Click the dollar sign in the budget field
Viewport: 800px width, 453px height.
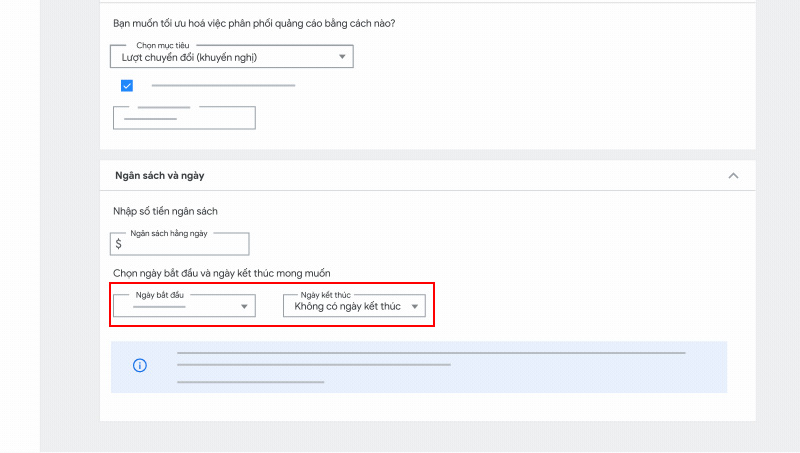coord(119,244)
